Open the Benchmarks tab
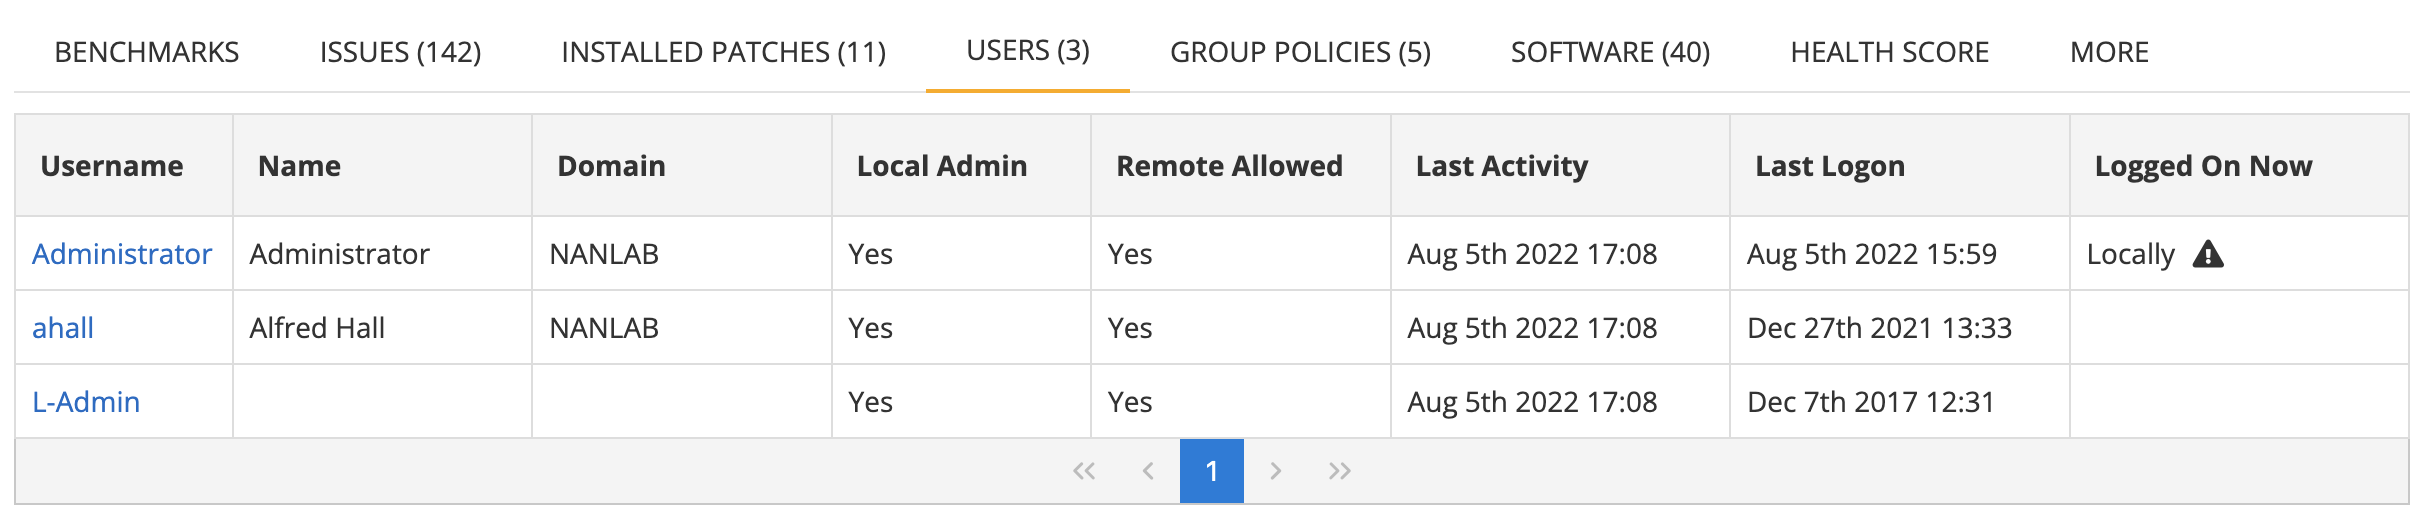This screenshot has height=514, width=2426. point(147,52)
